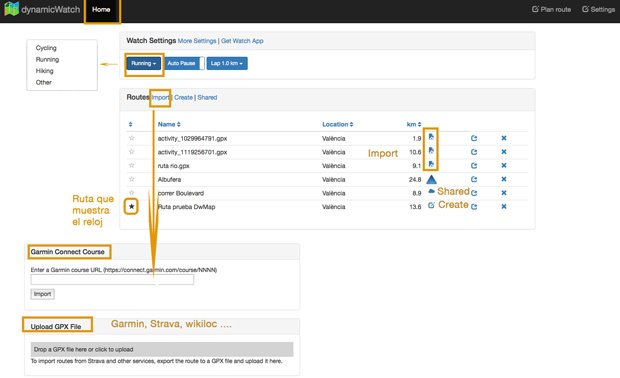Choose Cycling from the activity menu
The image size is (620, 378).
pos(46,48)
